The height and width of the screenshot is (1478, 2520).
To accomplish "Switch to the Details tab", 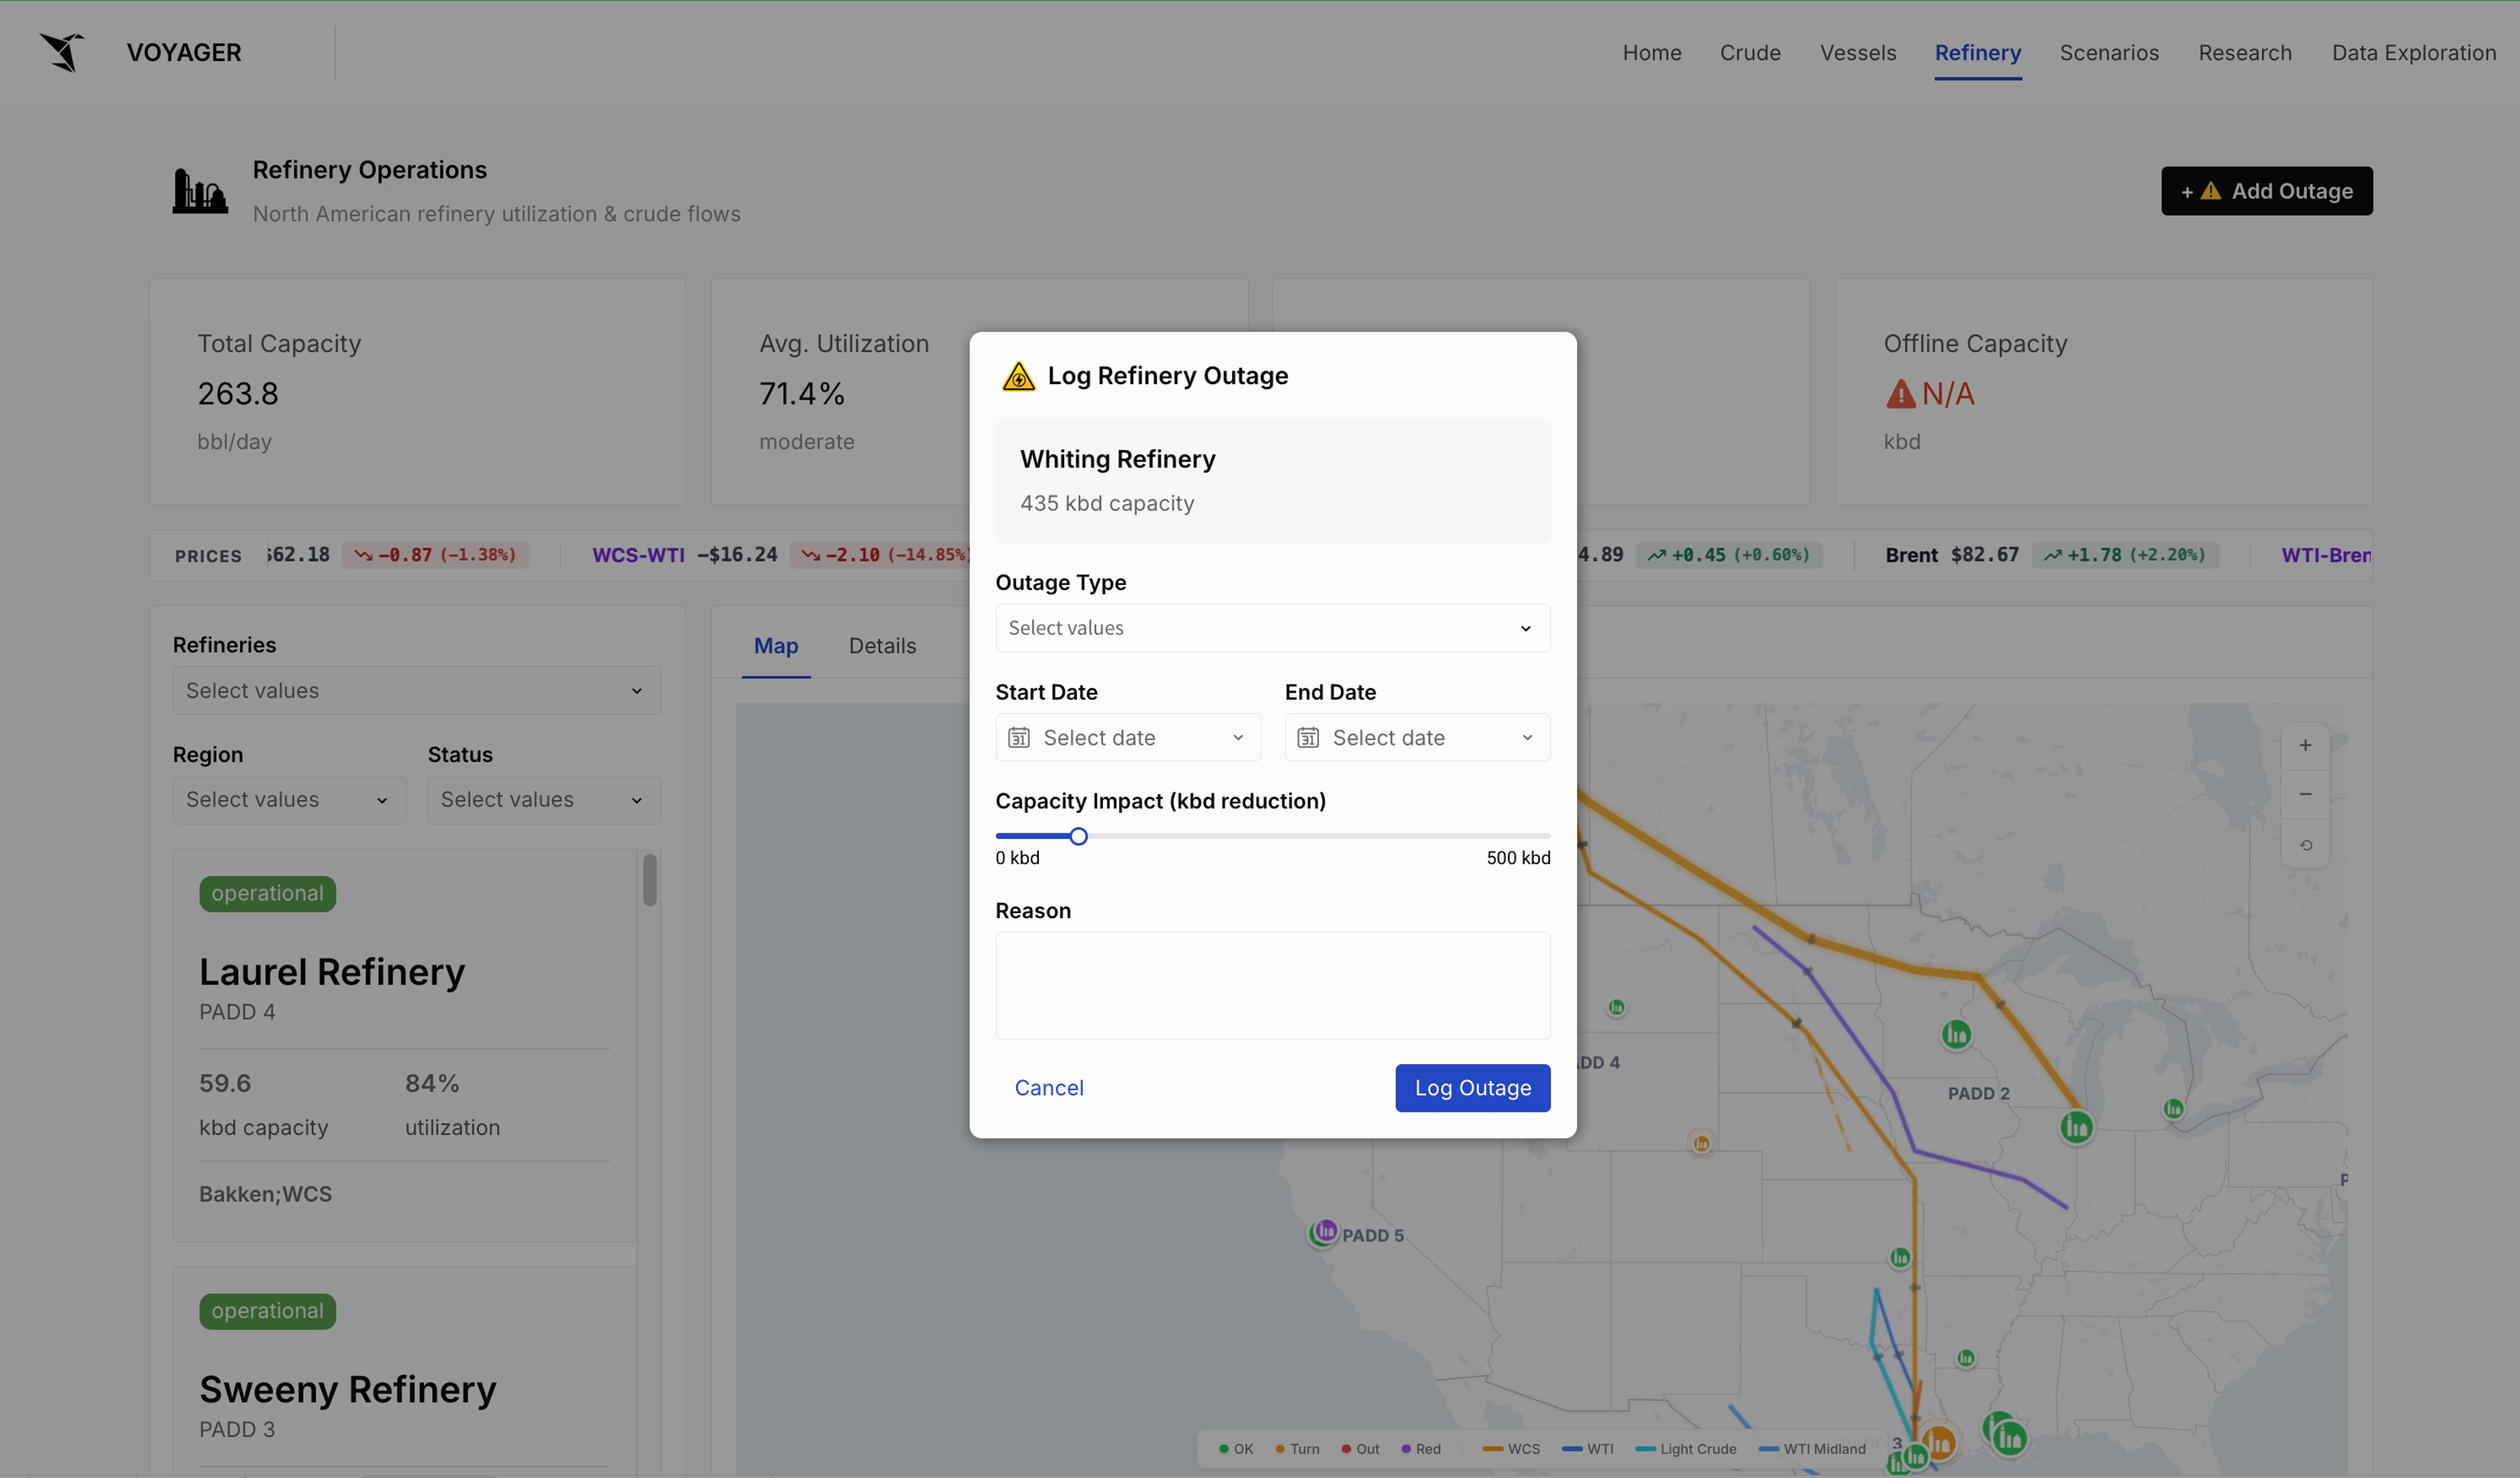I will coord(882,646).
